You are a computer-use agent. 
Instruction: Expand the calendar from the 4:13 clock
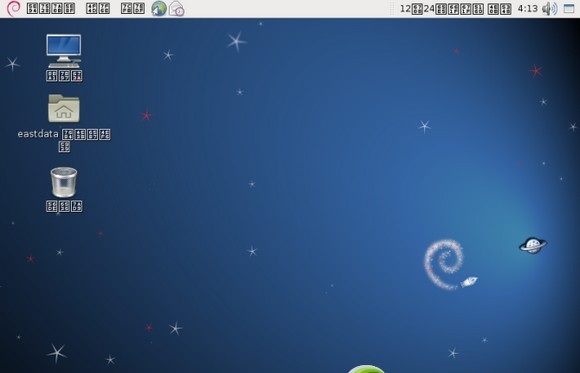[527, 9]
